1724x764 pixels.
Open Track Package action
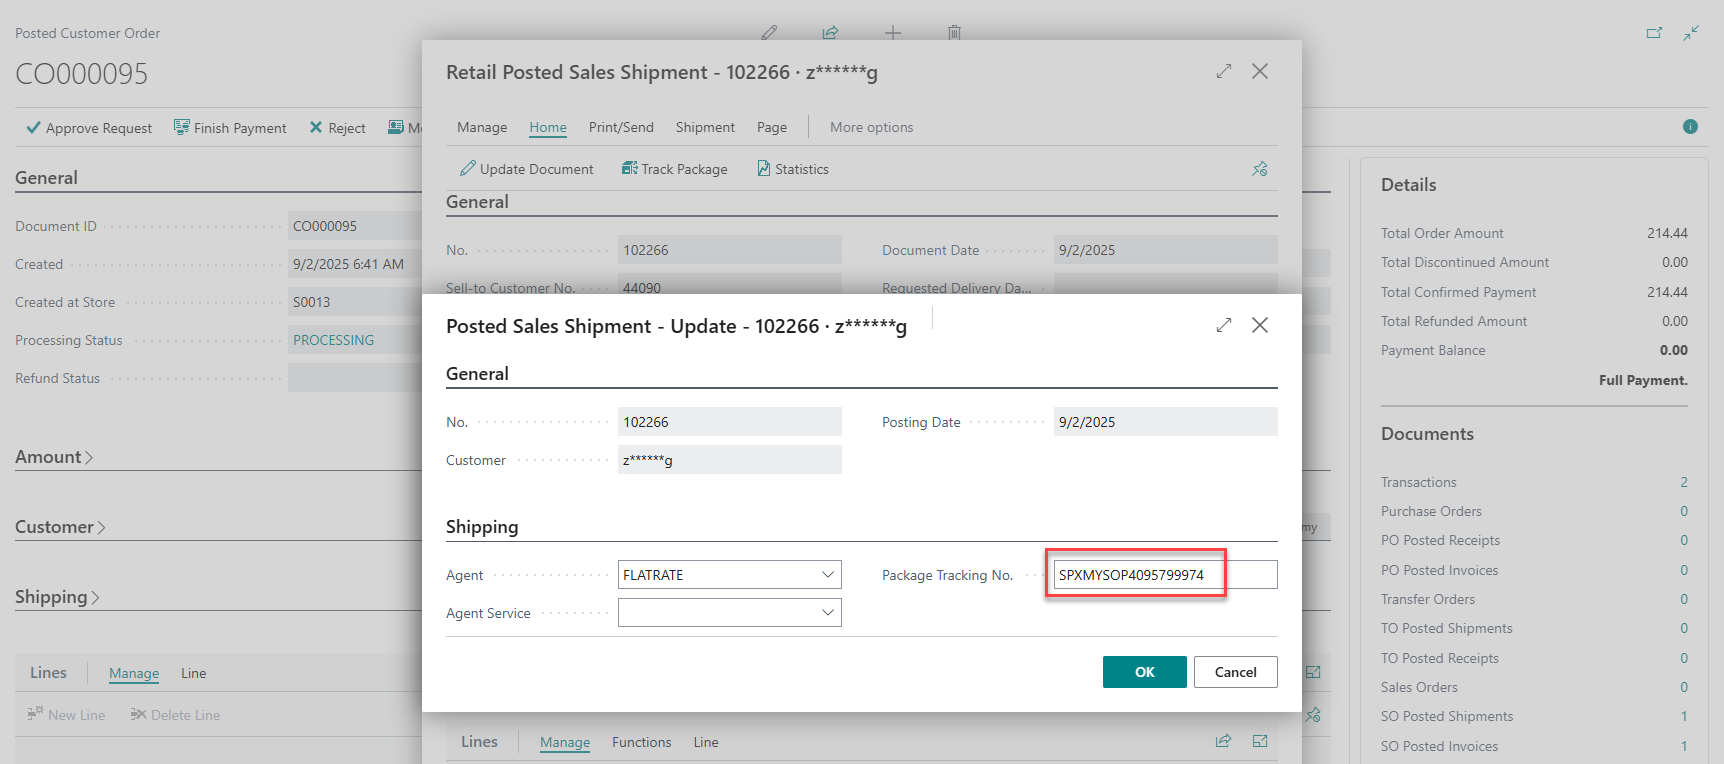point(674,169)
